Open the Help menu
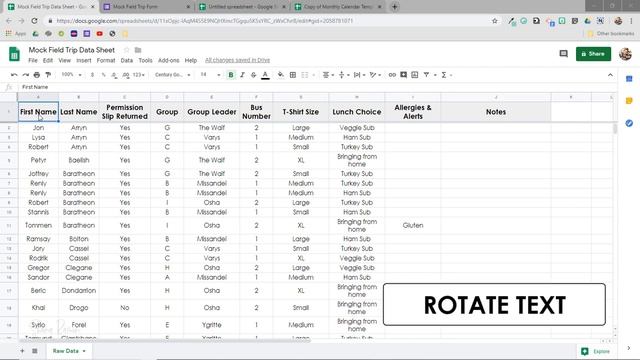The width and height of the screenshot is (640, 360). [x=191, y=60]
